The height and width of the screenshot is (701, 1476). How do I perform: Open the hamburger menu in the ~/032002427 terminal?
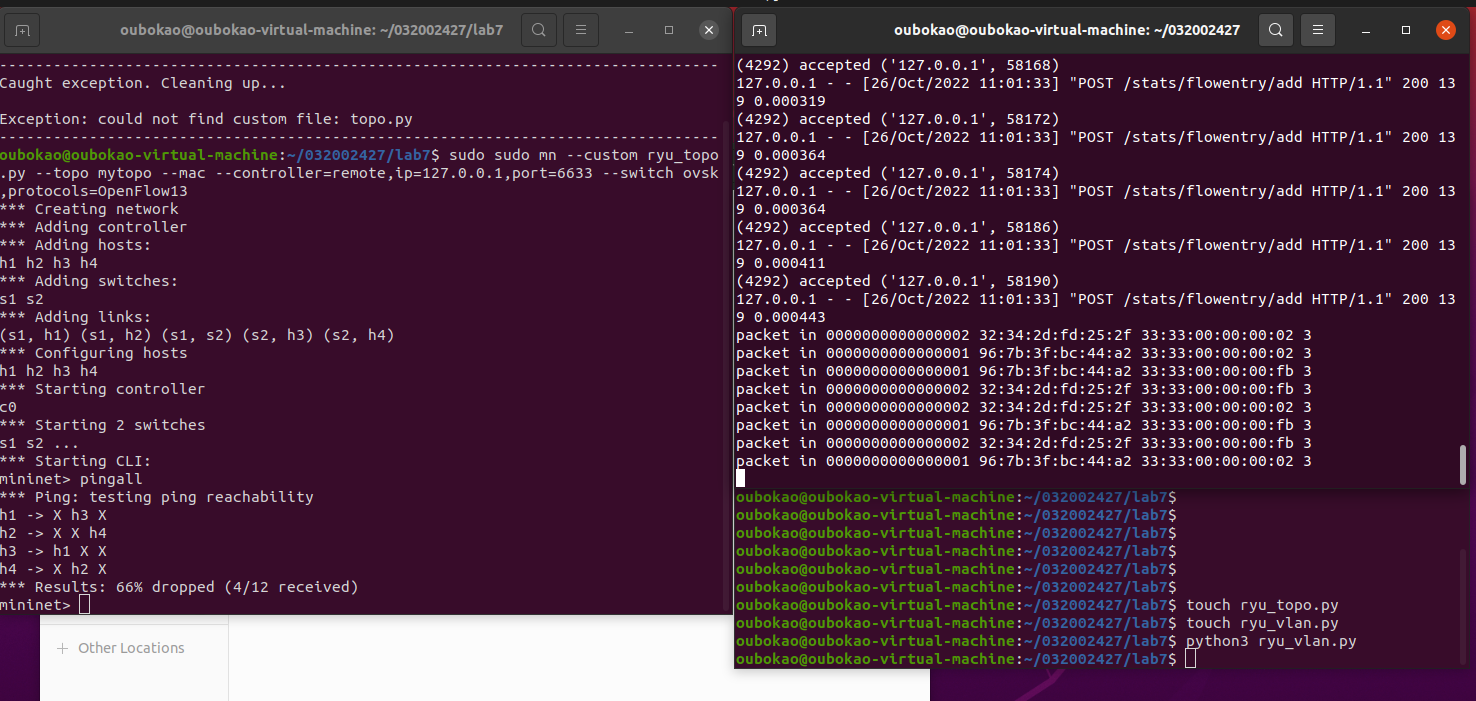click(1319, 30)
